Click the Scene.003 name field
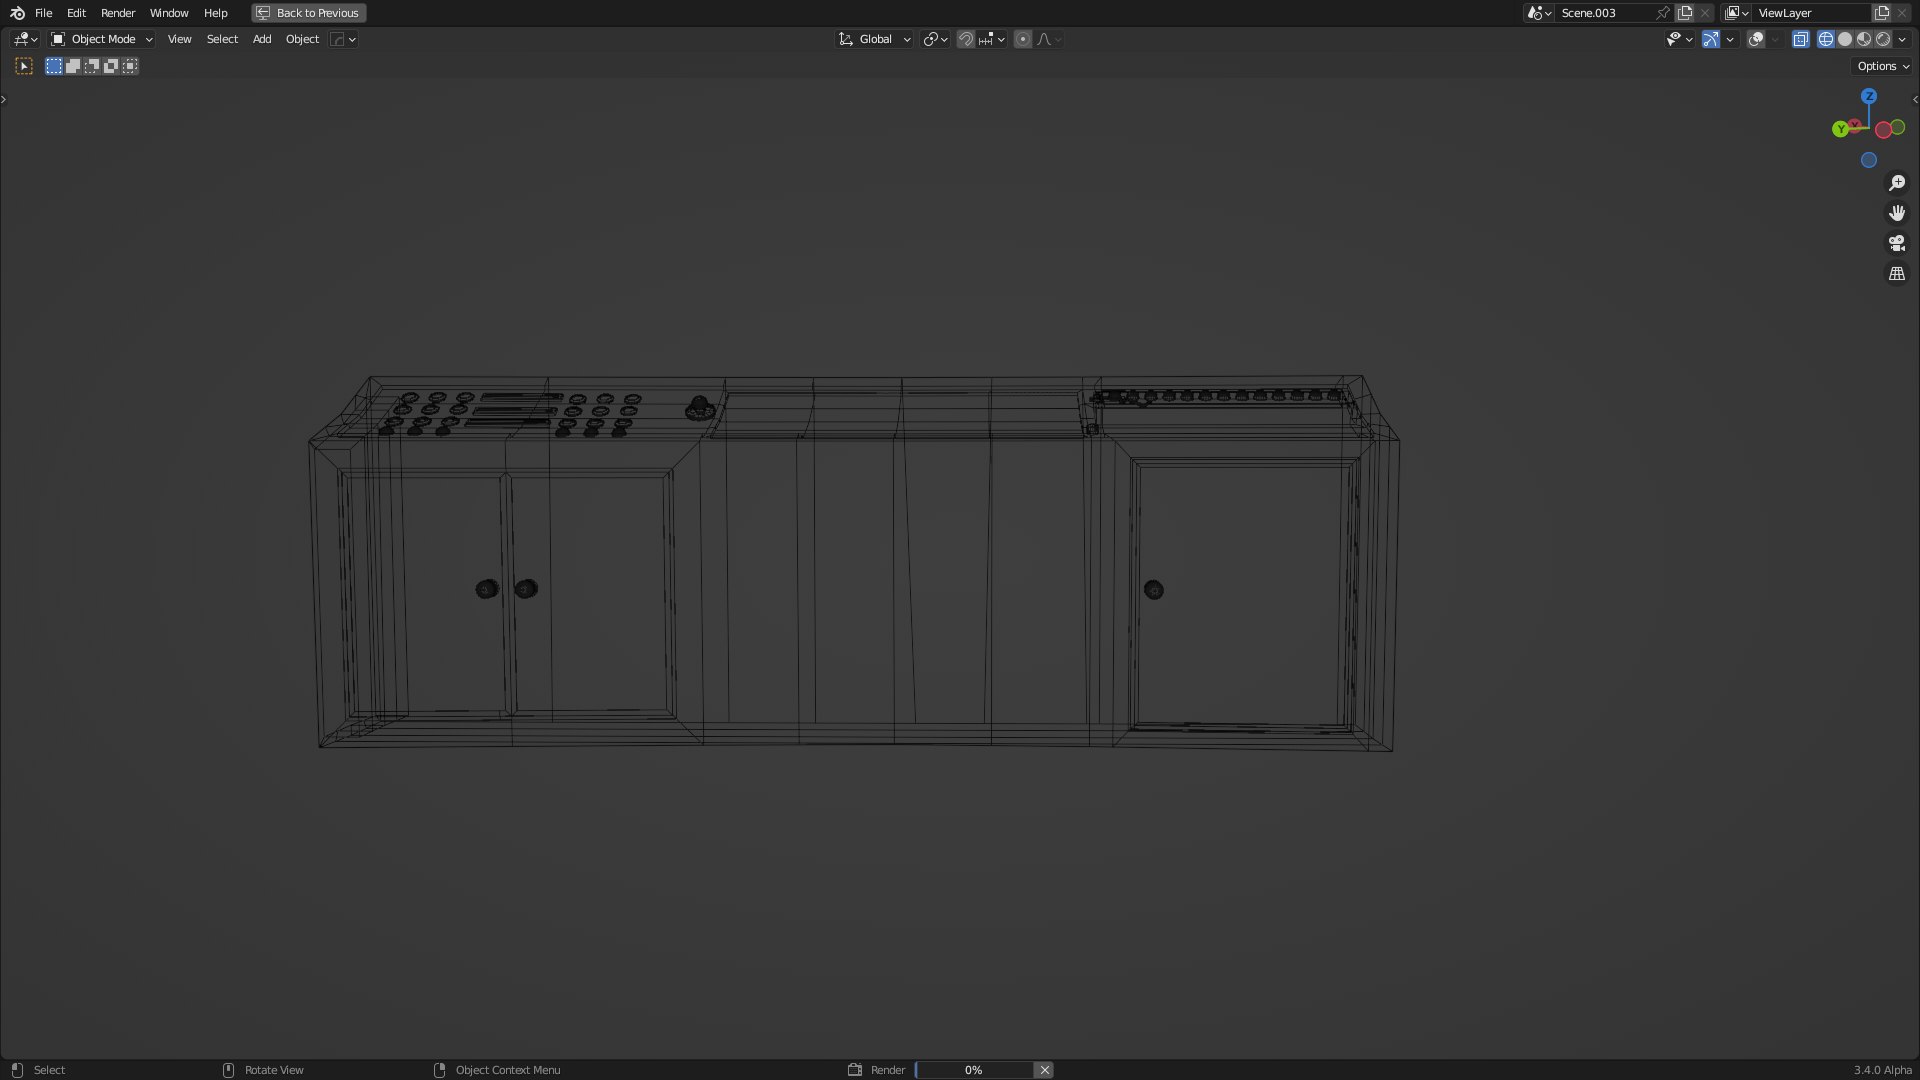 point(1606,13)
